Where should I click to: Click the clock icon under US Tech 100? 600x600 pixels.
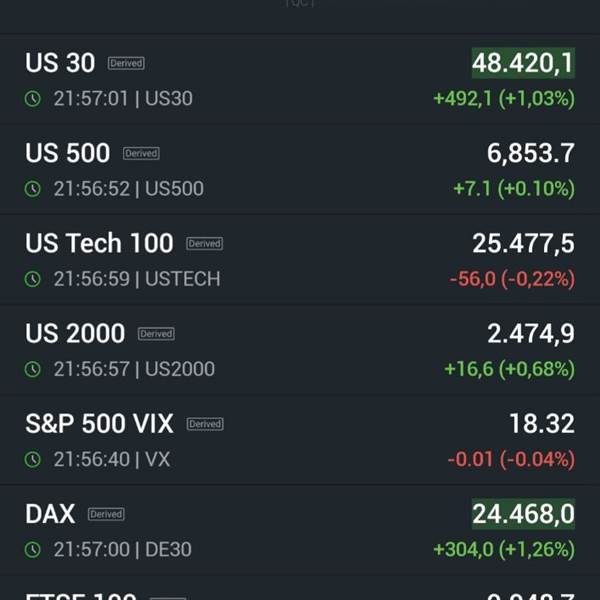click(33, 279)
